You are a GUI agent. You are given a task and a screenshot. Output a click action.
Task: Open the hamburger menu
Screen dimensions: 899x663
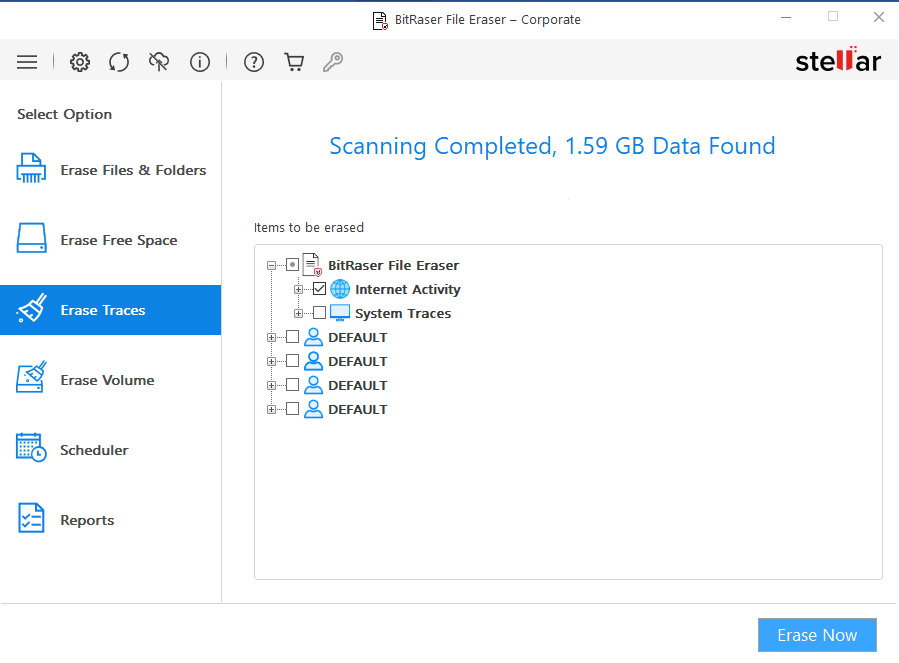[27, 62]
